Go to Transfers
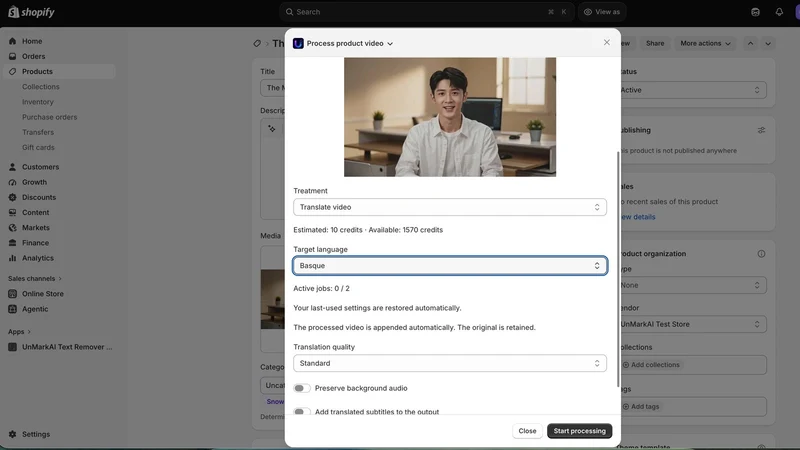The height and width of the screenshot is (450, 800). 38,132
